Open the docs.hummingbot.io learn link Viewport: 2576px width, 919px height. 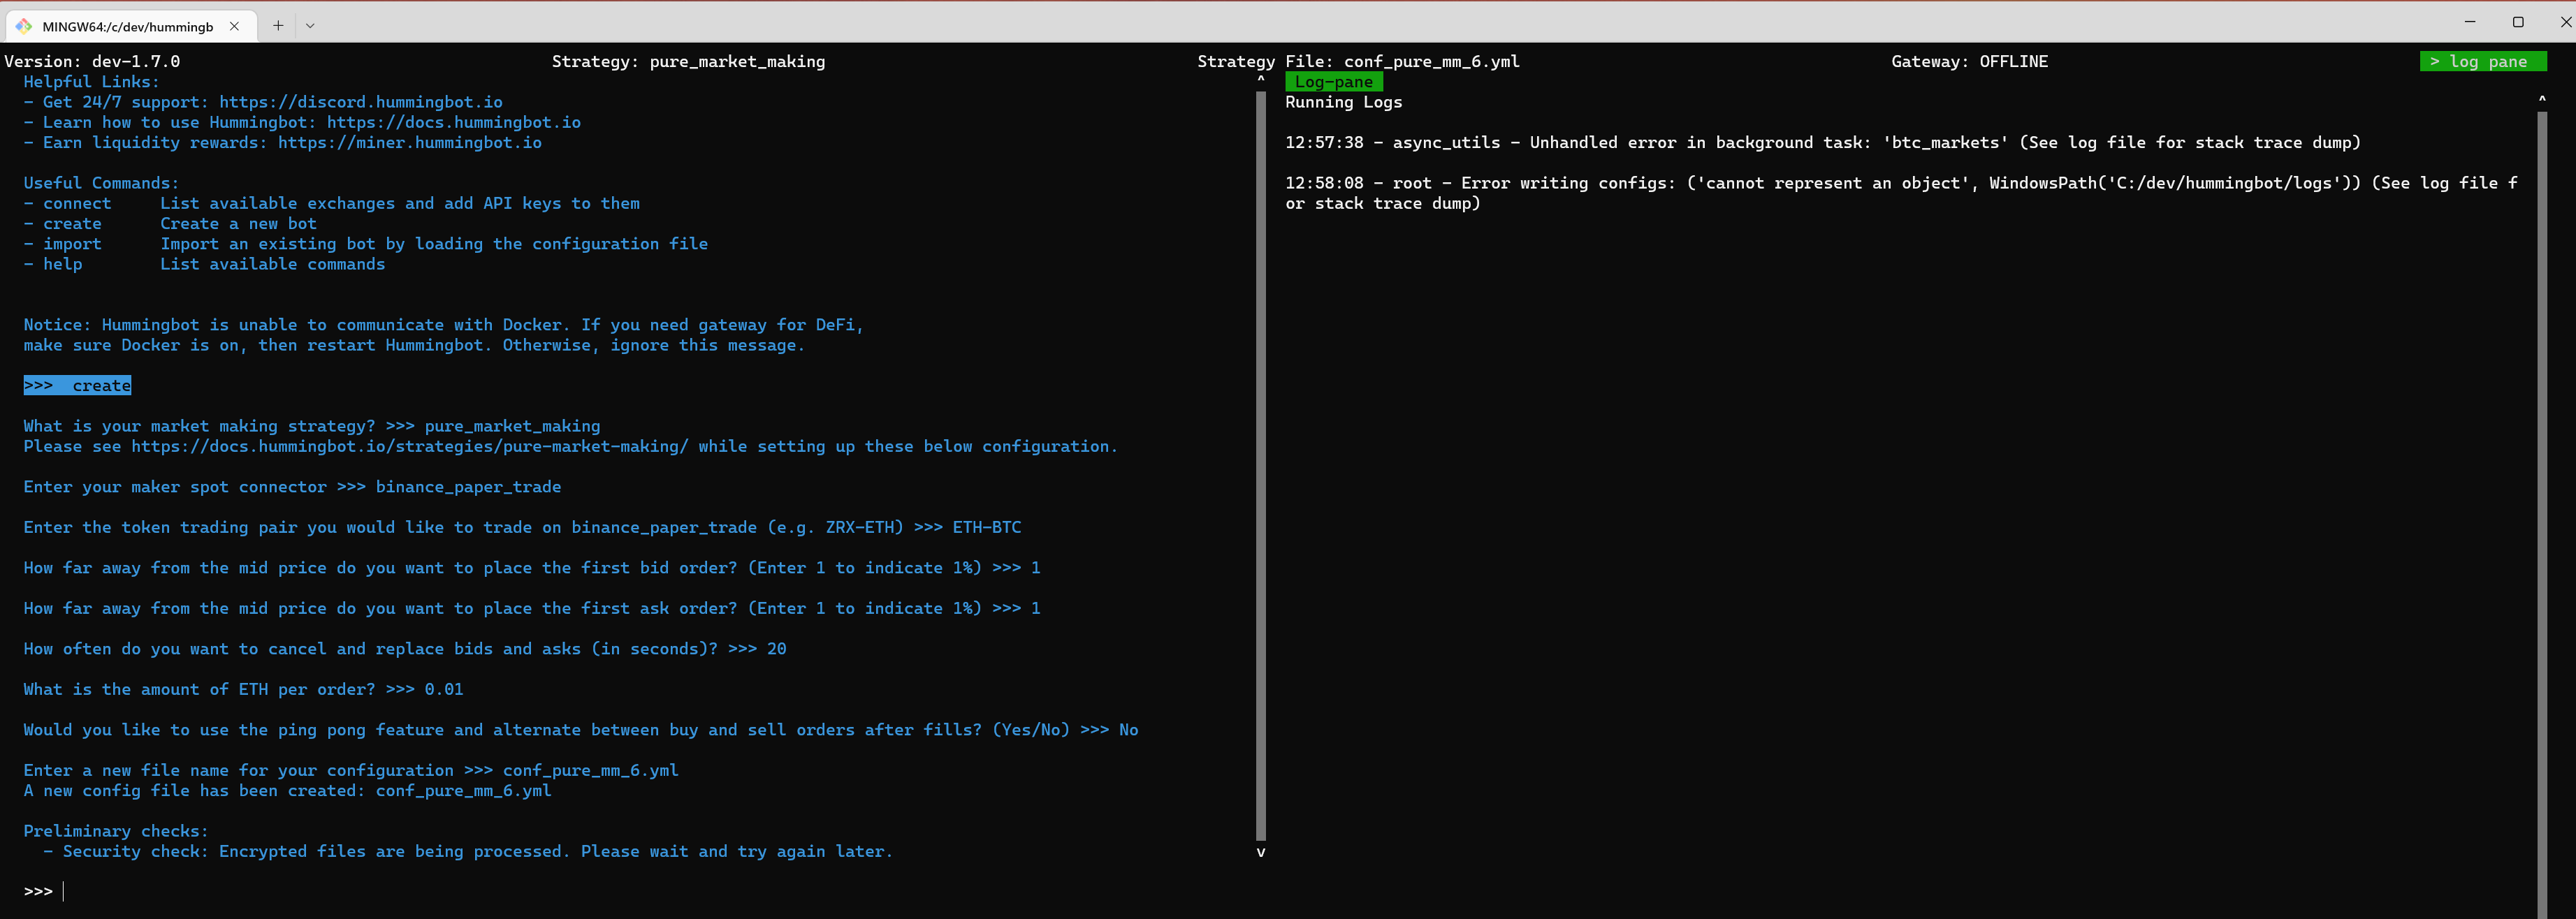455,122
